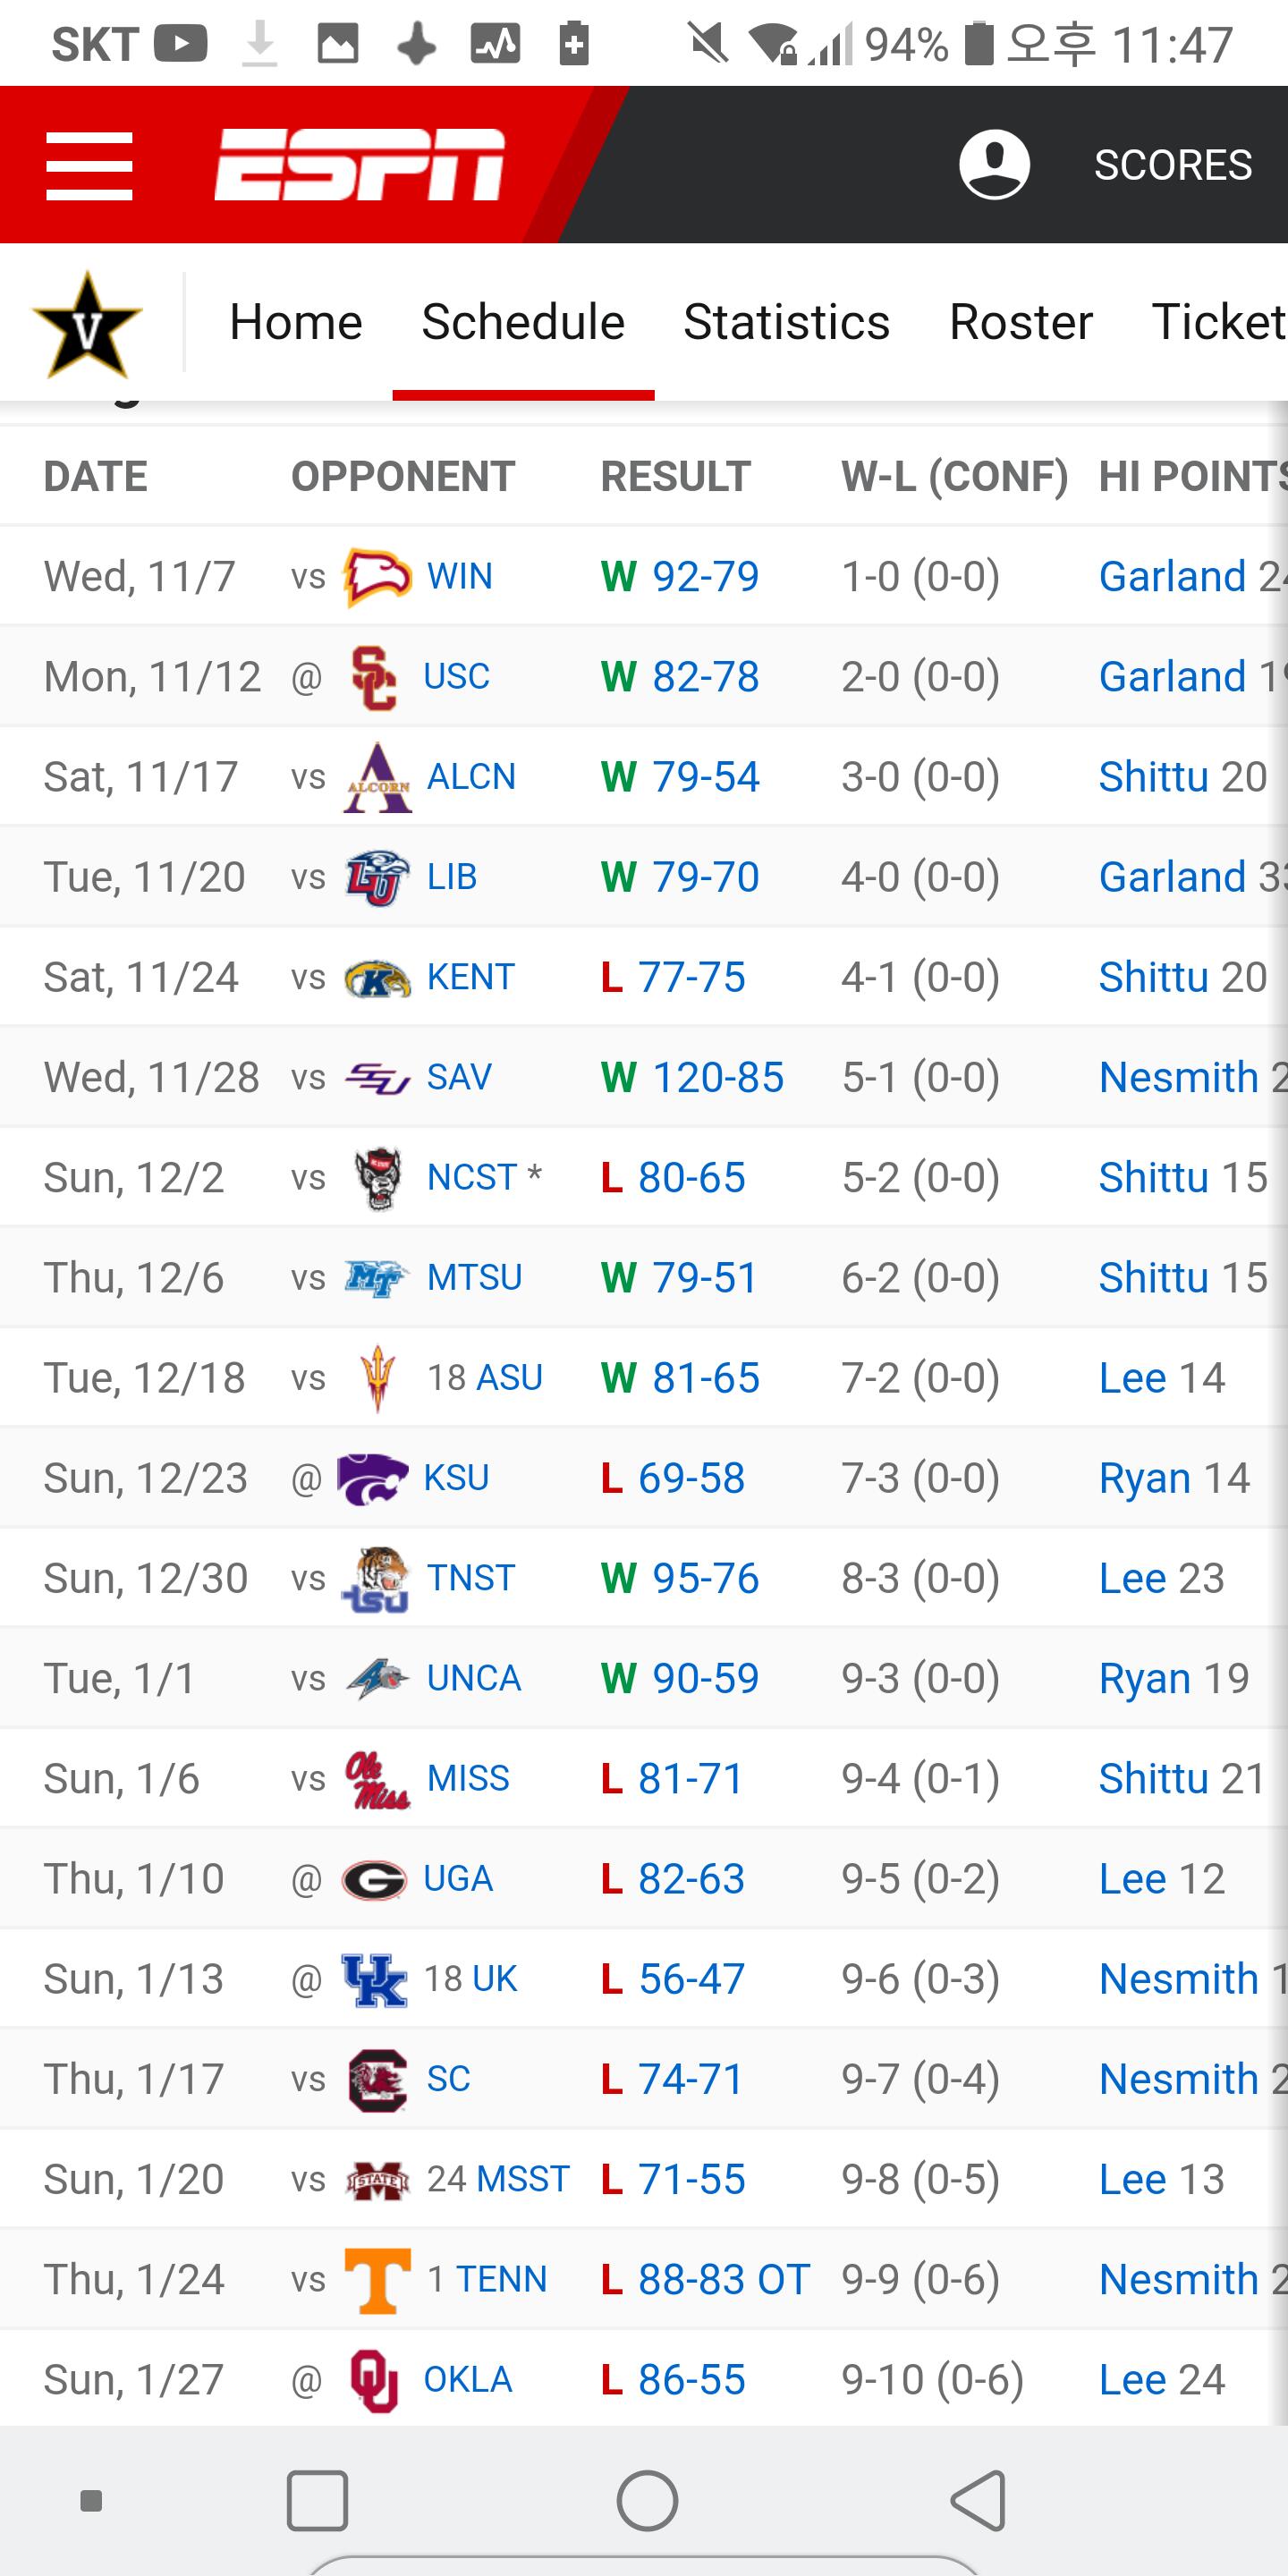Switch to the Roster tab
This screenshot has width=1288, height=2576.
point(1020,322)
